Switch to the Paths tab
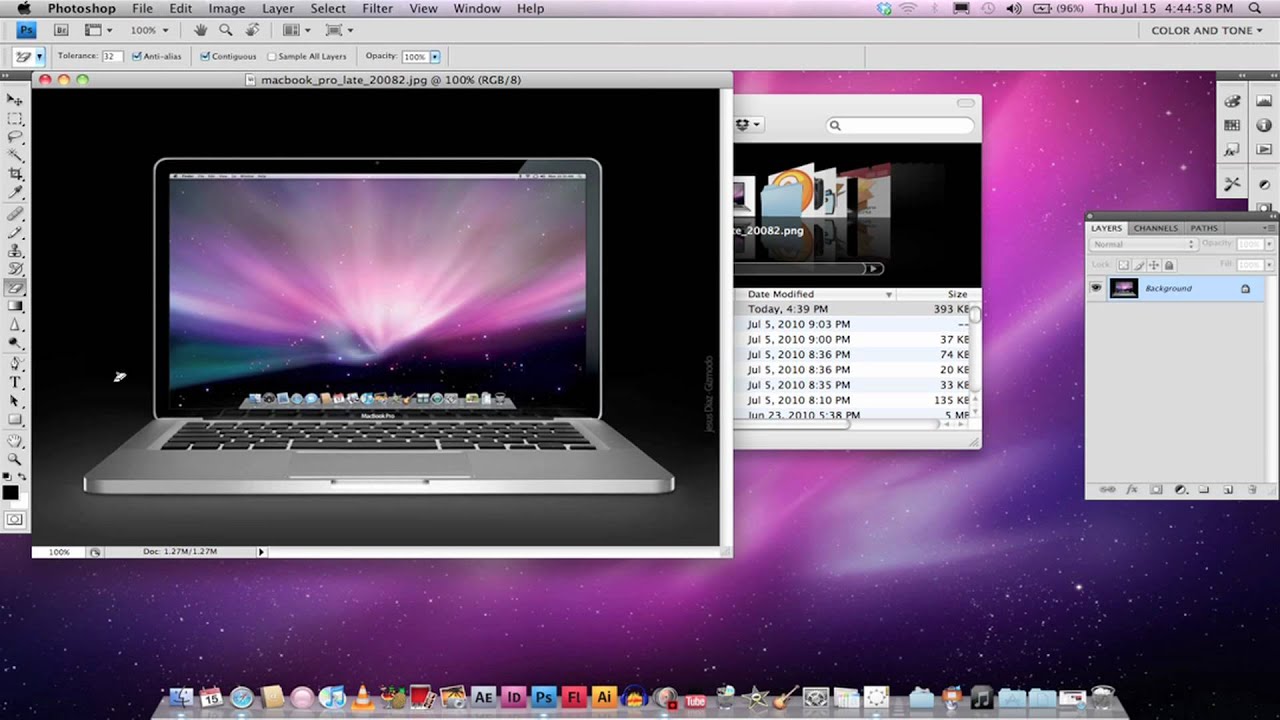 pyautogui.click(x=1204, y=228)
